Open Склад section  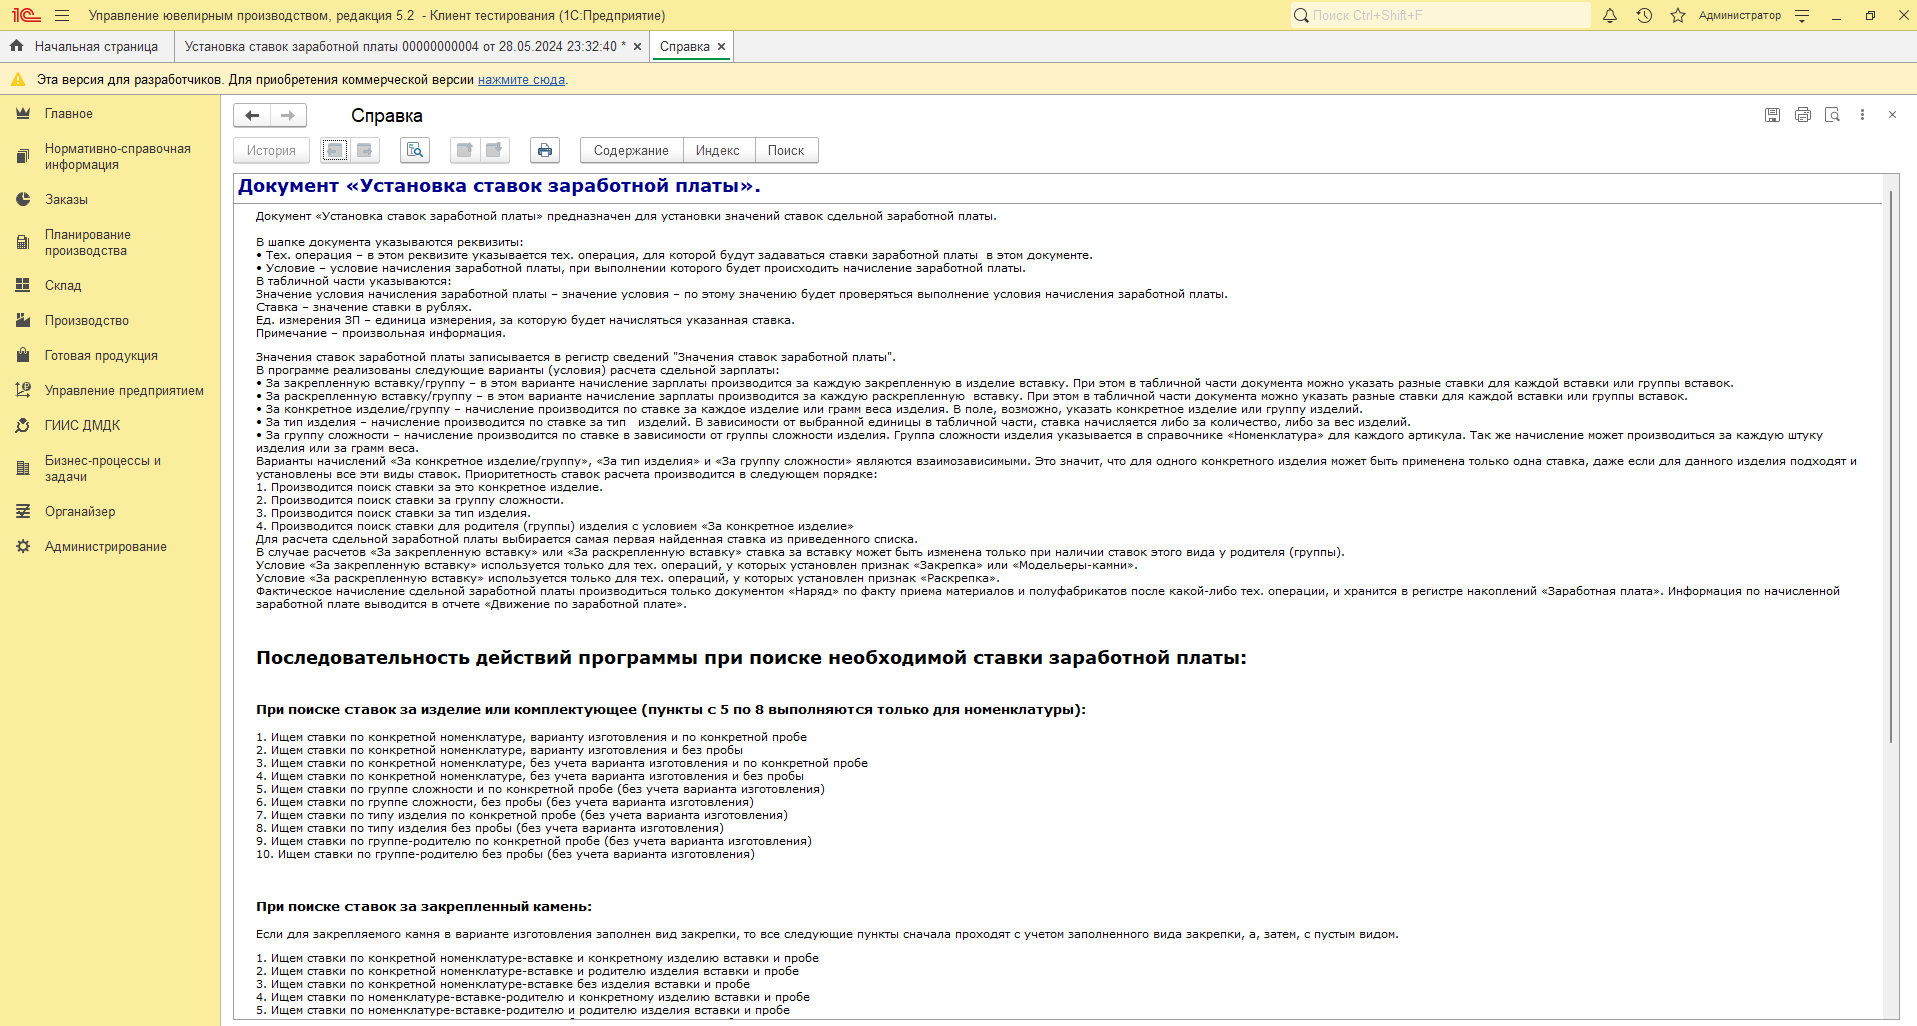pyautogui.click(x=110, y=286)
